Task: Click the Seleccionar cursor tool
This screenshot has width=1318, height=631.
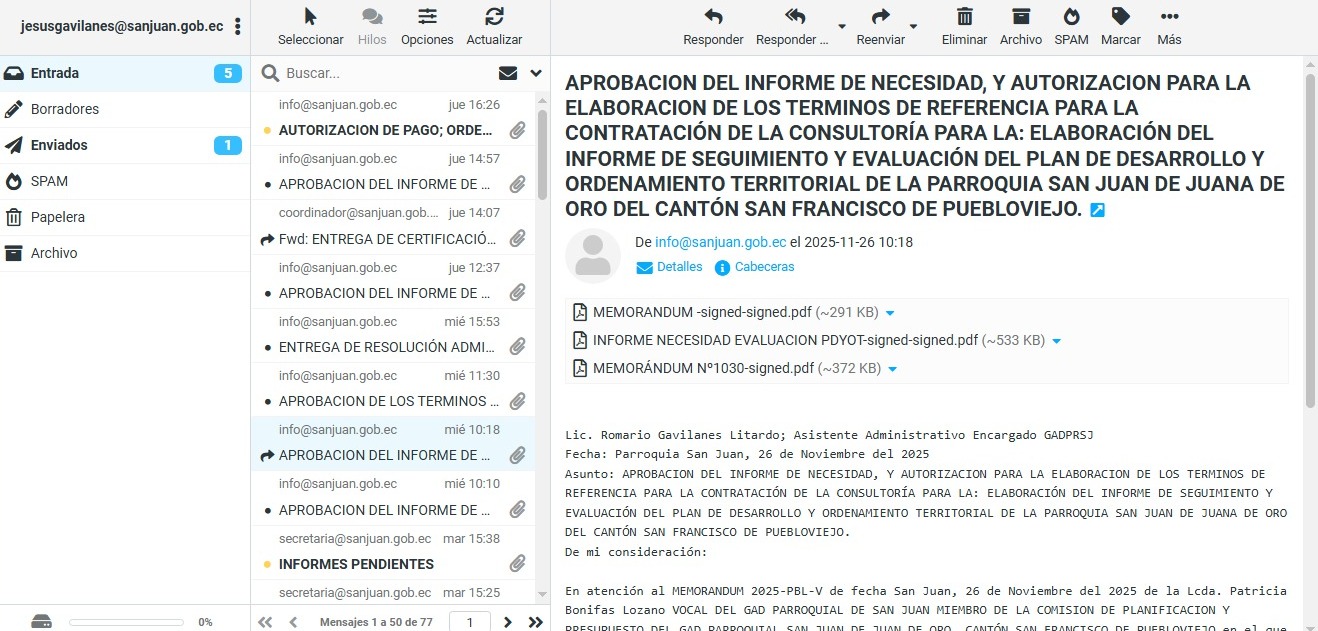Action: click(310, 17)
